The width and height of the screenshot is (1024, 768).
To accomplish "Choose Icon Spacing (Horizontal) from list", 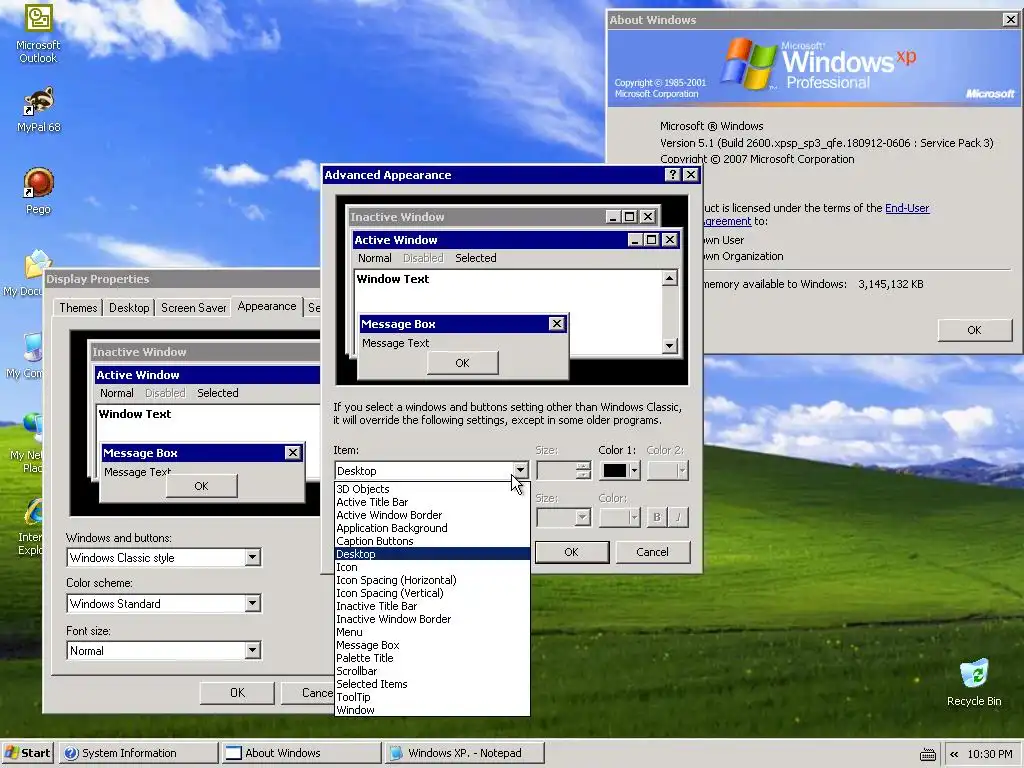I will point(432,580).
